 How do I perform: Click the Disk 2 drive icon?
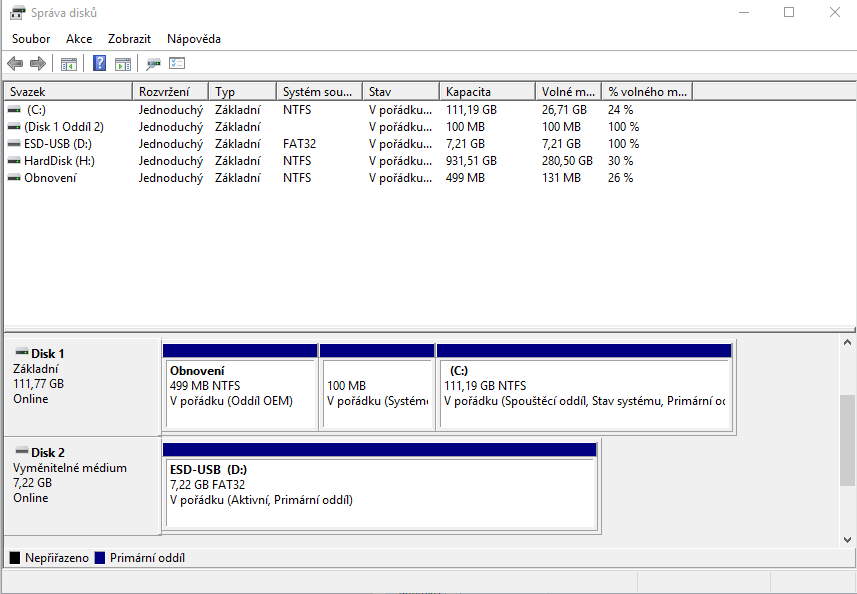(x=22, y=450)
